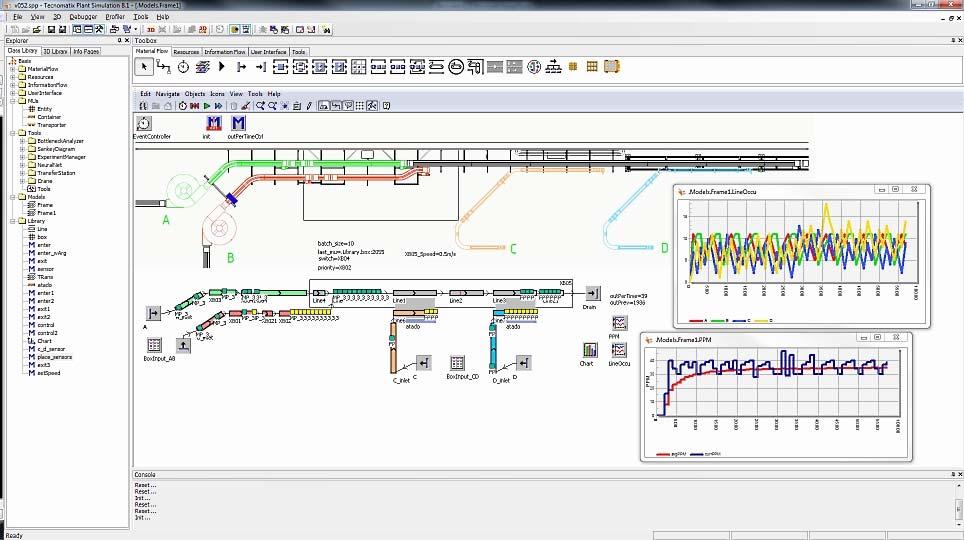
Task: Pick the Source icon in the Toolbox
Action: [x=242, y=67]
